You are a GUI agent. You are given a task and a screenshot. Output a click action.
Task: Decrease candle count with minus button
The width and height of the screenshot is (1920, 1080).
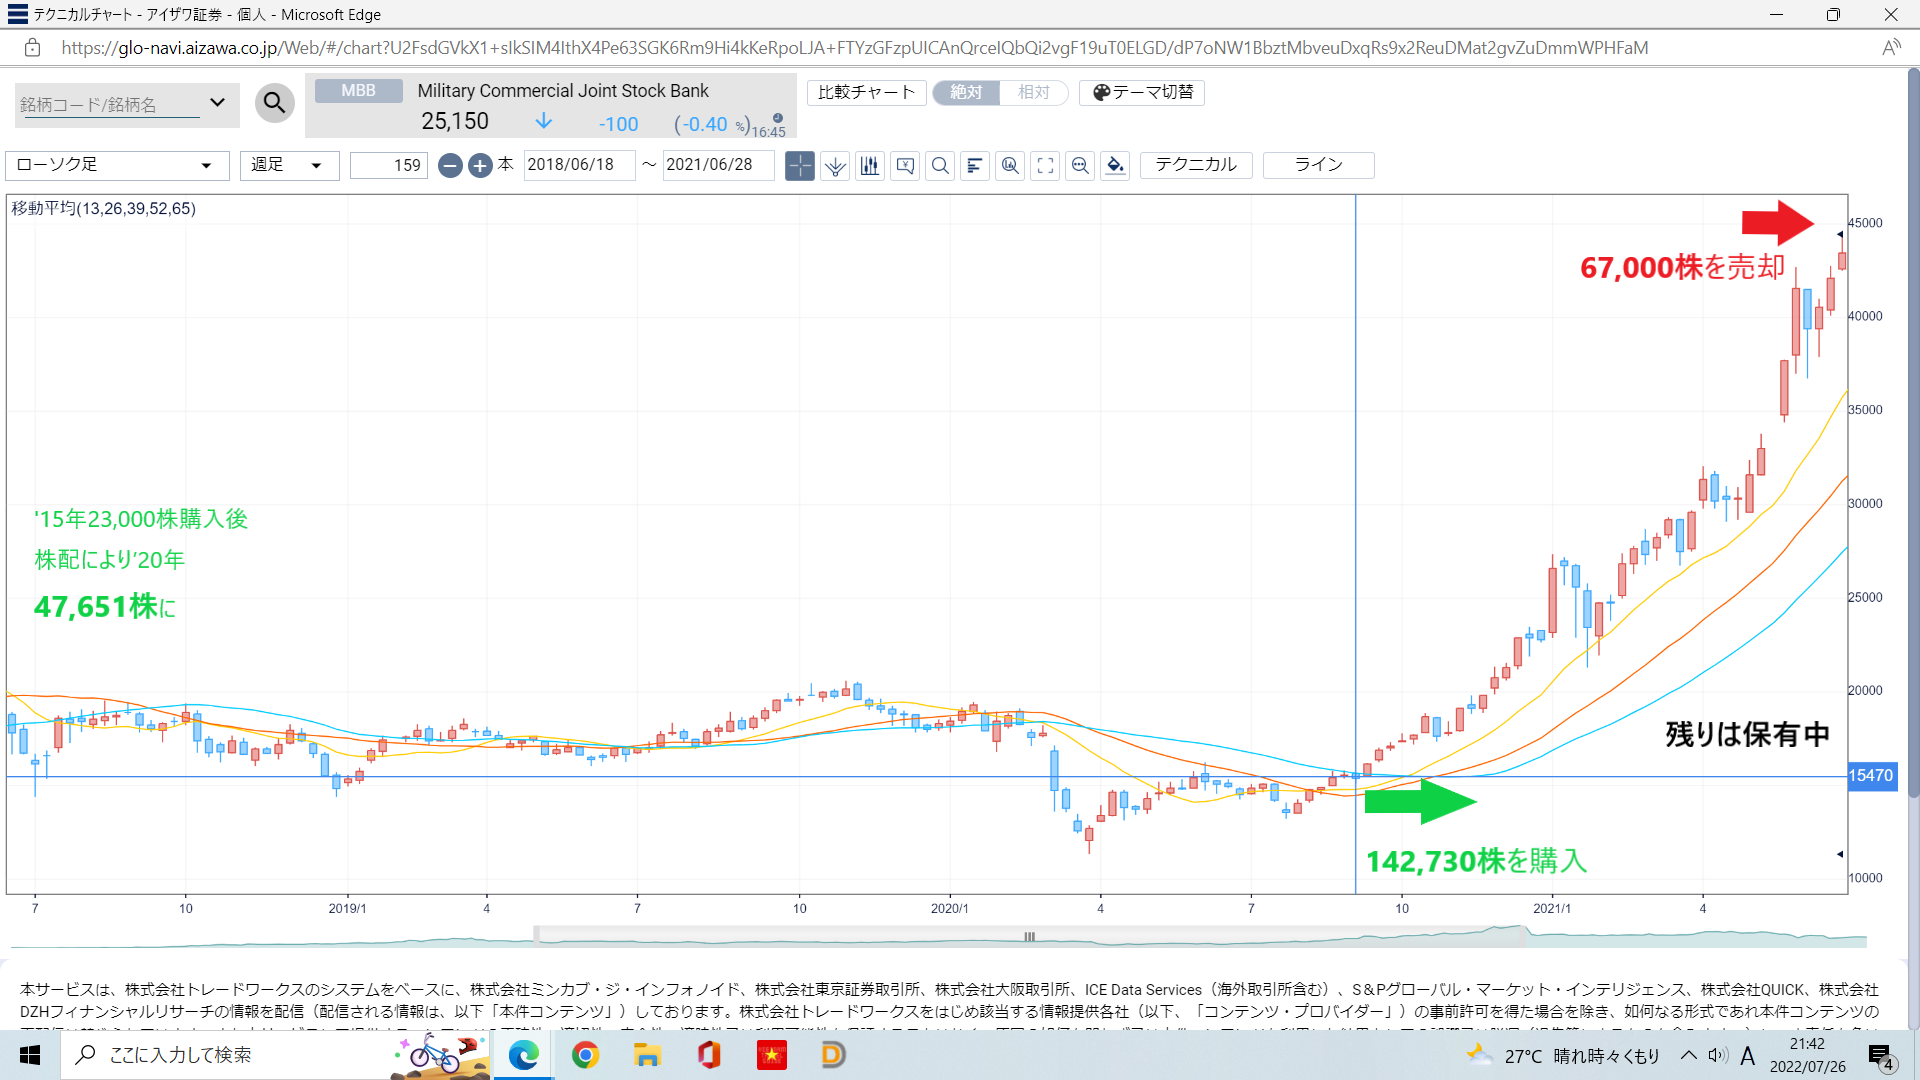(450, 166)
